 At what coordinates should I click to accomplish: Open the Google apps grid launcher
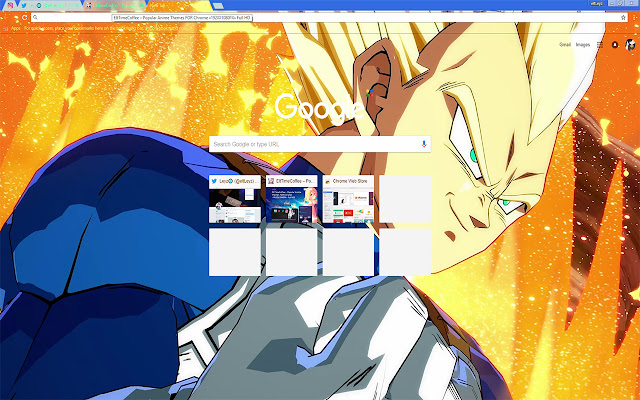600,45
